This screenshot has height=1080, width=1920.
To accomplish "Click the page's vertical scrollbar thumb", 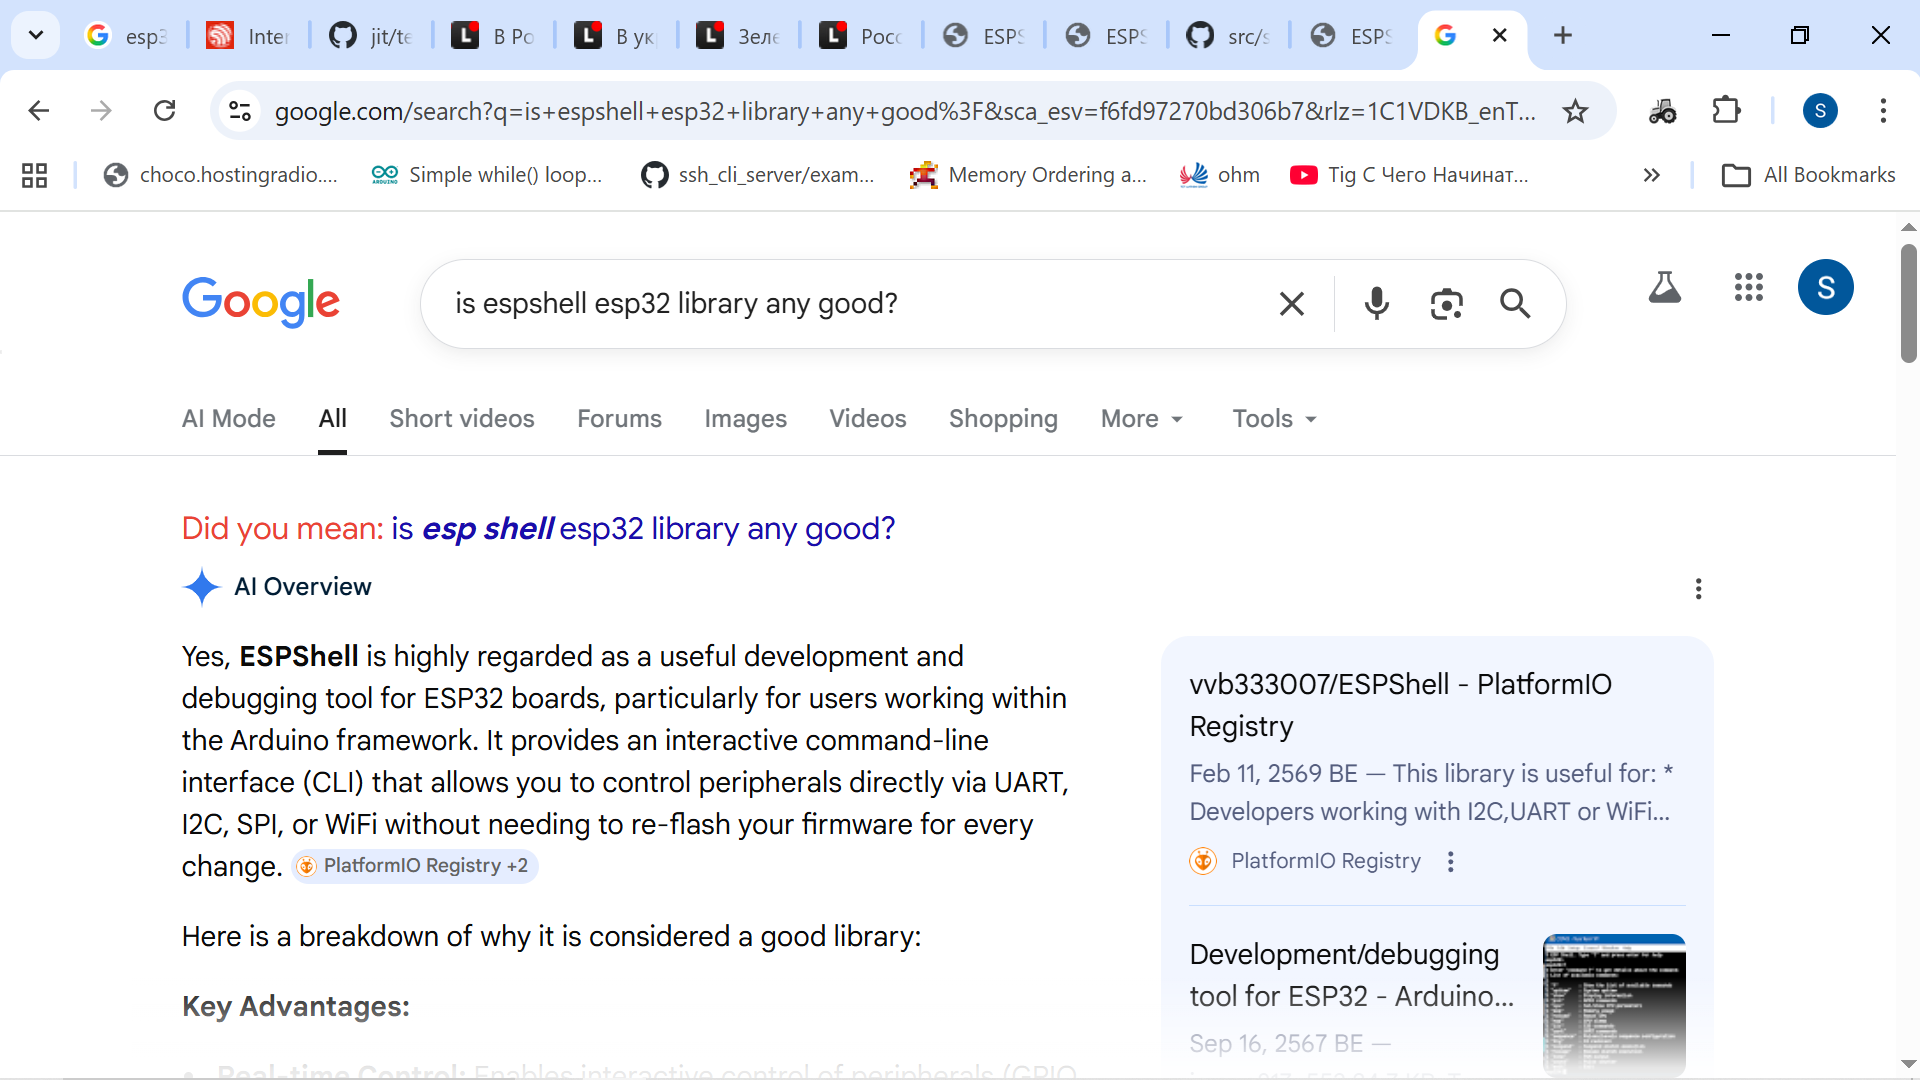I will [x=1909, y=302].
